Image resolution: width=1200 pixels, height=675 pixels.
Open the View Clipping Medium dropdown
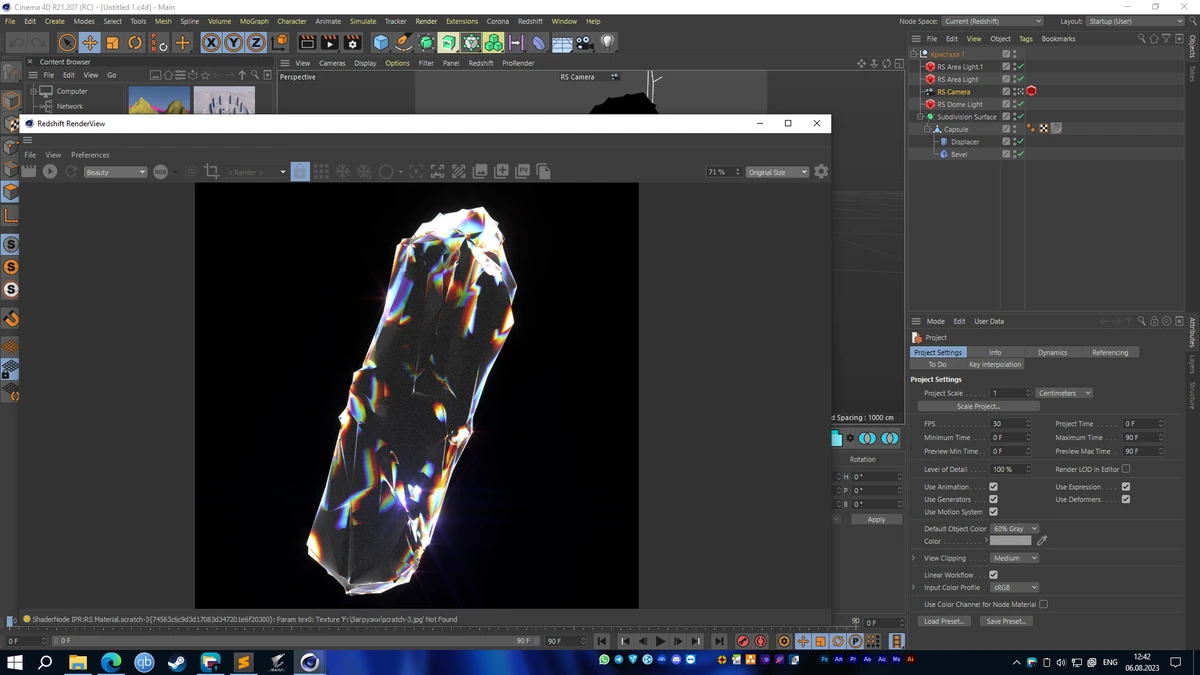(1014, 558)
